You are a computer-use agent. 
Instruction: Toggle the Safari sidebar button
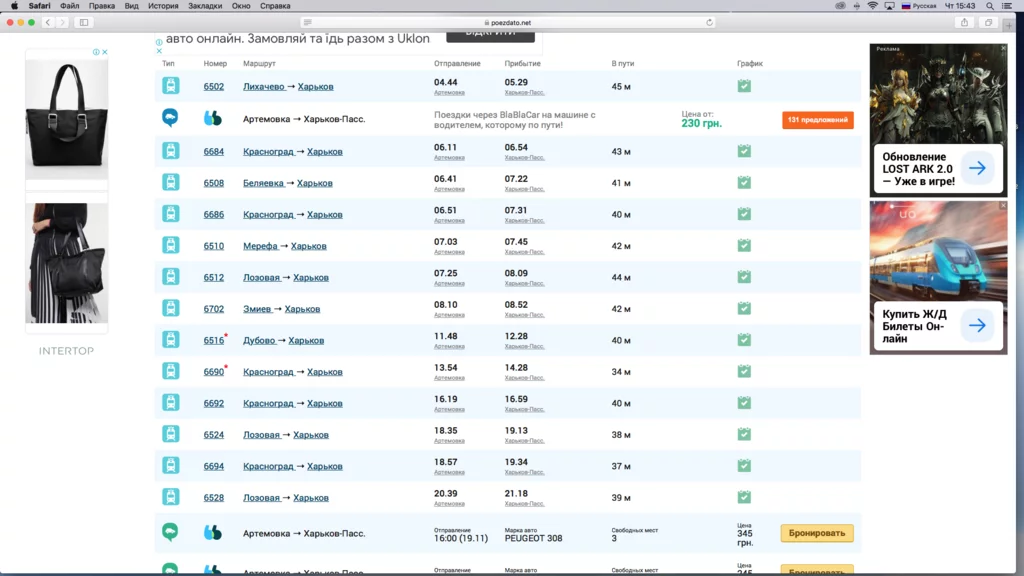84,22
